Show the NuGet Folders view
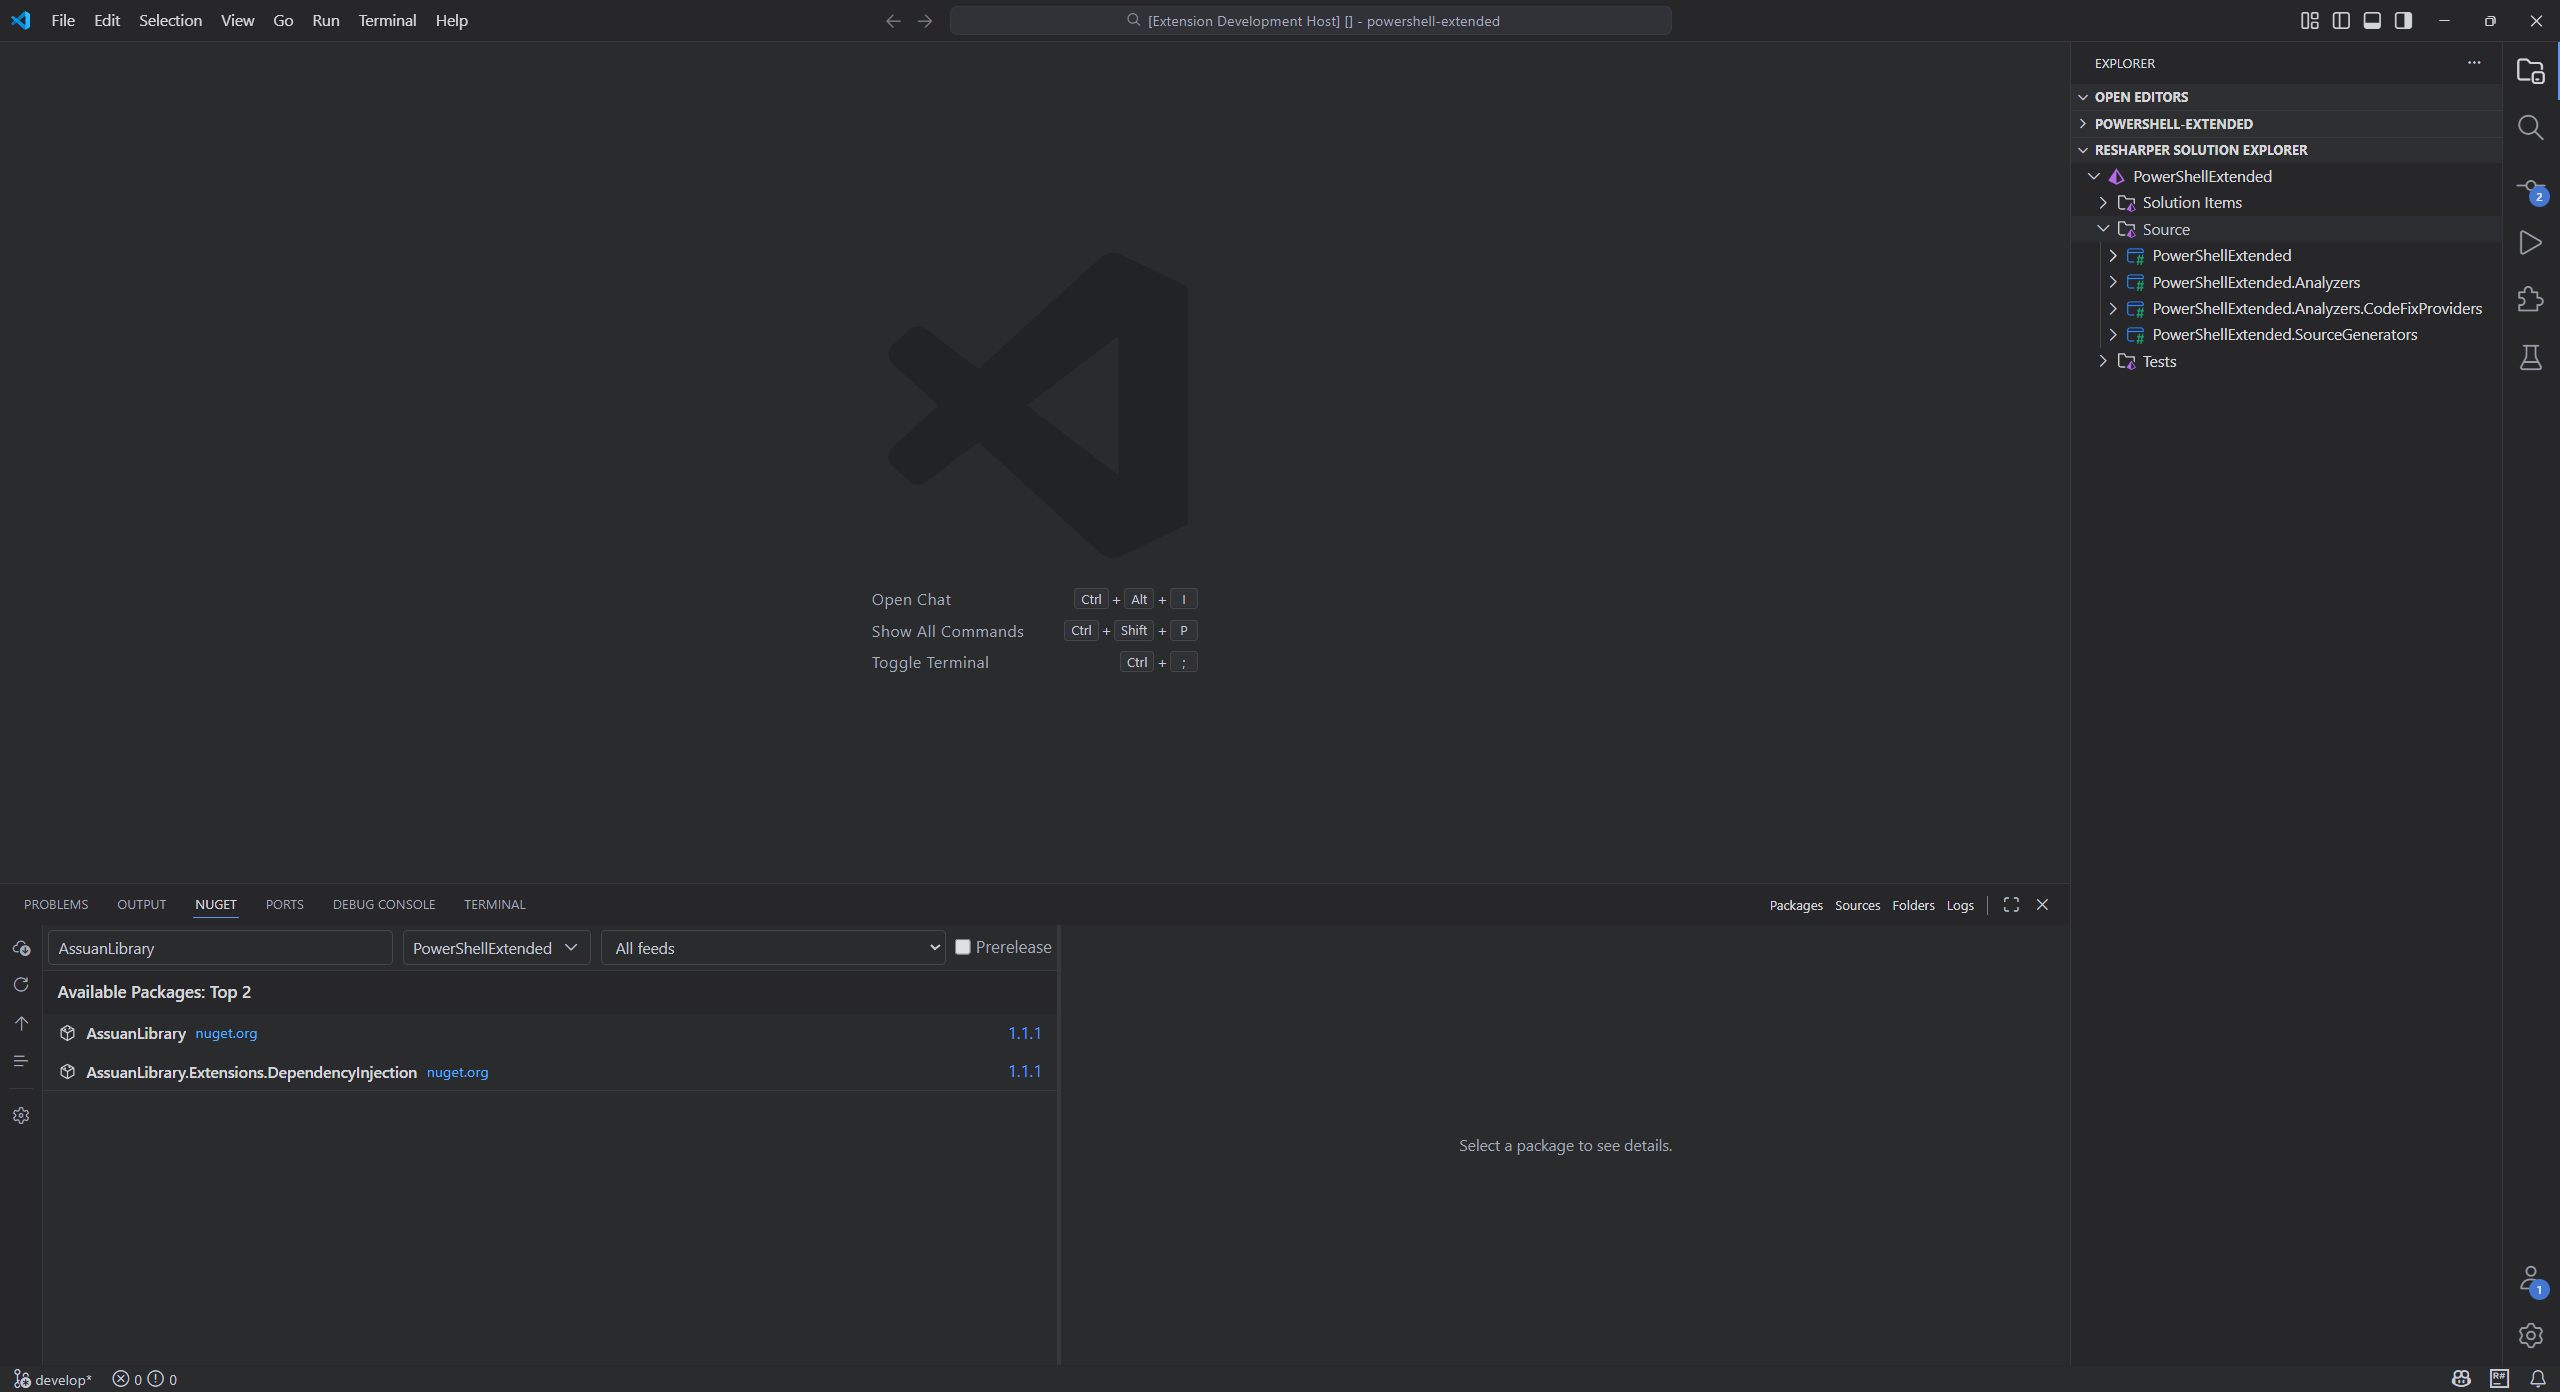Image resolution: width=2560 pixels, height=1392 pixels. point(1913,906)
